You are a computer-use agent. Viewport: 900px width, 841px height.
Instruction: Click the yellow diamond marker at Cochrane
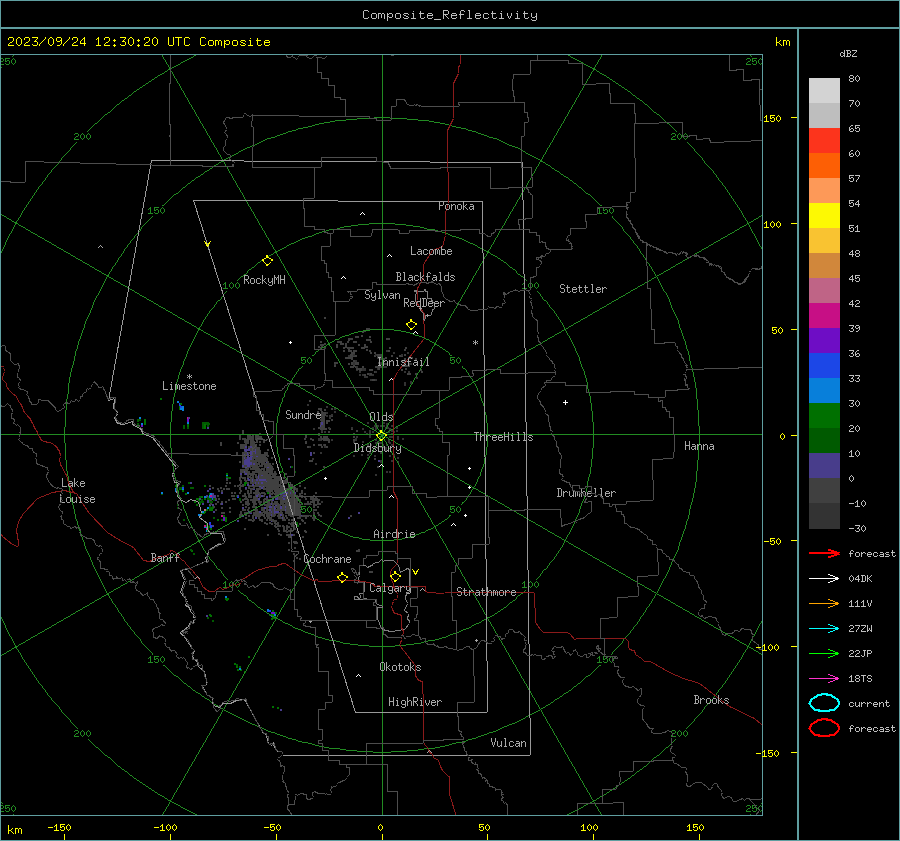[343, 577]
